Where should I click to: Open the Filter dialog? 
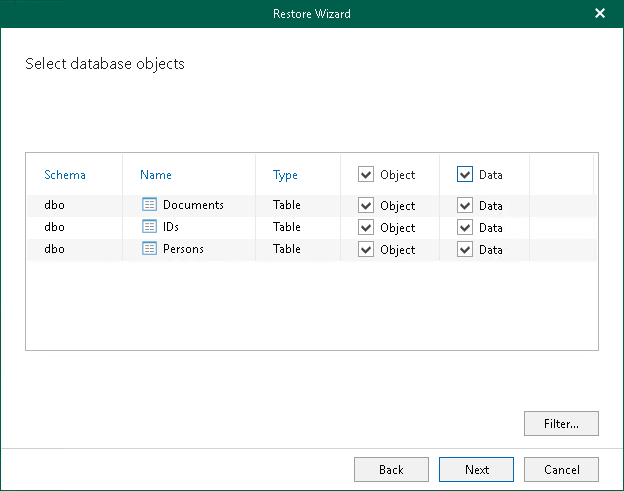point(560,423)
